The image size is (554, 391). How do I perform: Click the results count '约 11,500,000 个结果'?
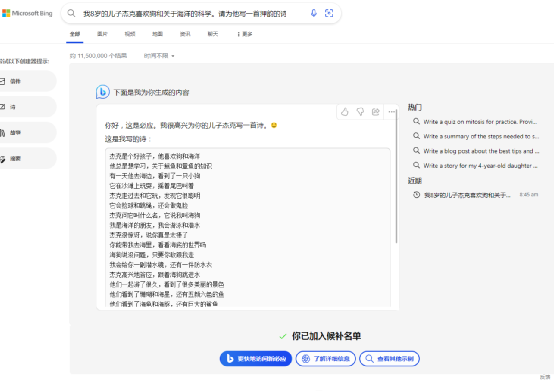[98, 56]
